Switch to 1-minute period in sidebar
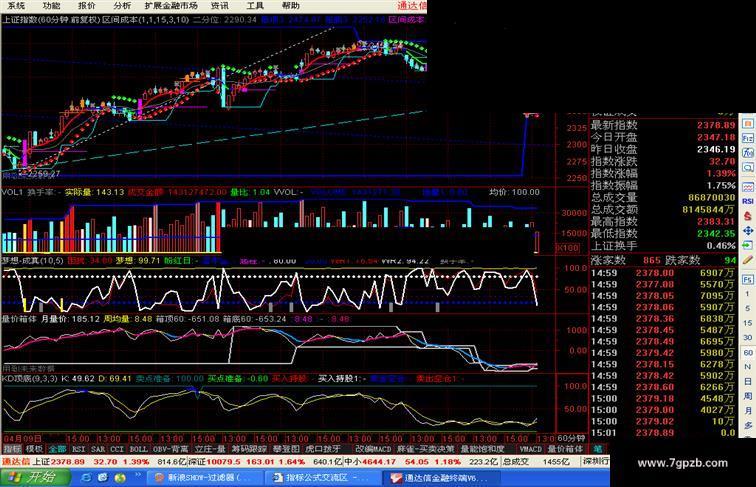Viewport: 756px width, 487px height. [x=748, y=294]
